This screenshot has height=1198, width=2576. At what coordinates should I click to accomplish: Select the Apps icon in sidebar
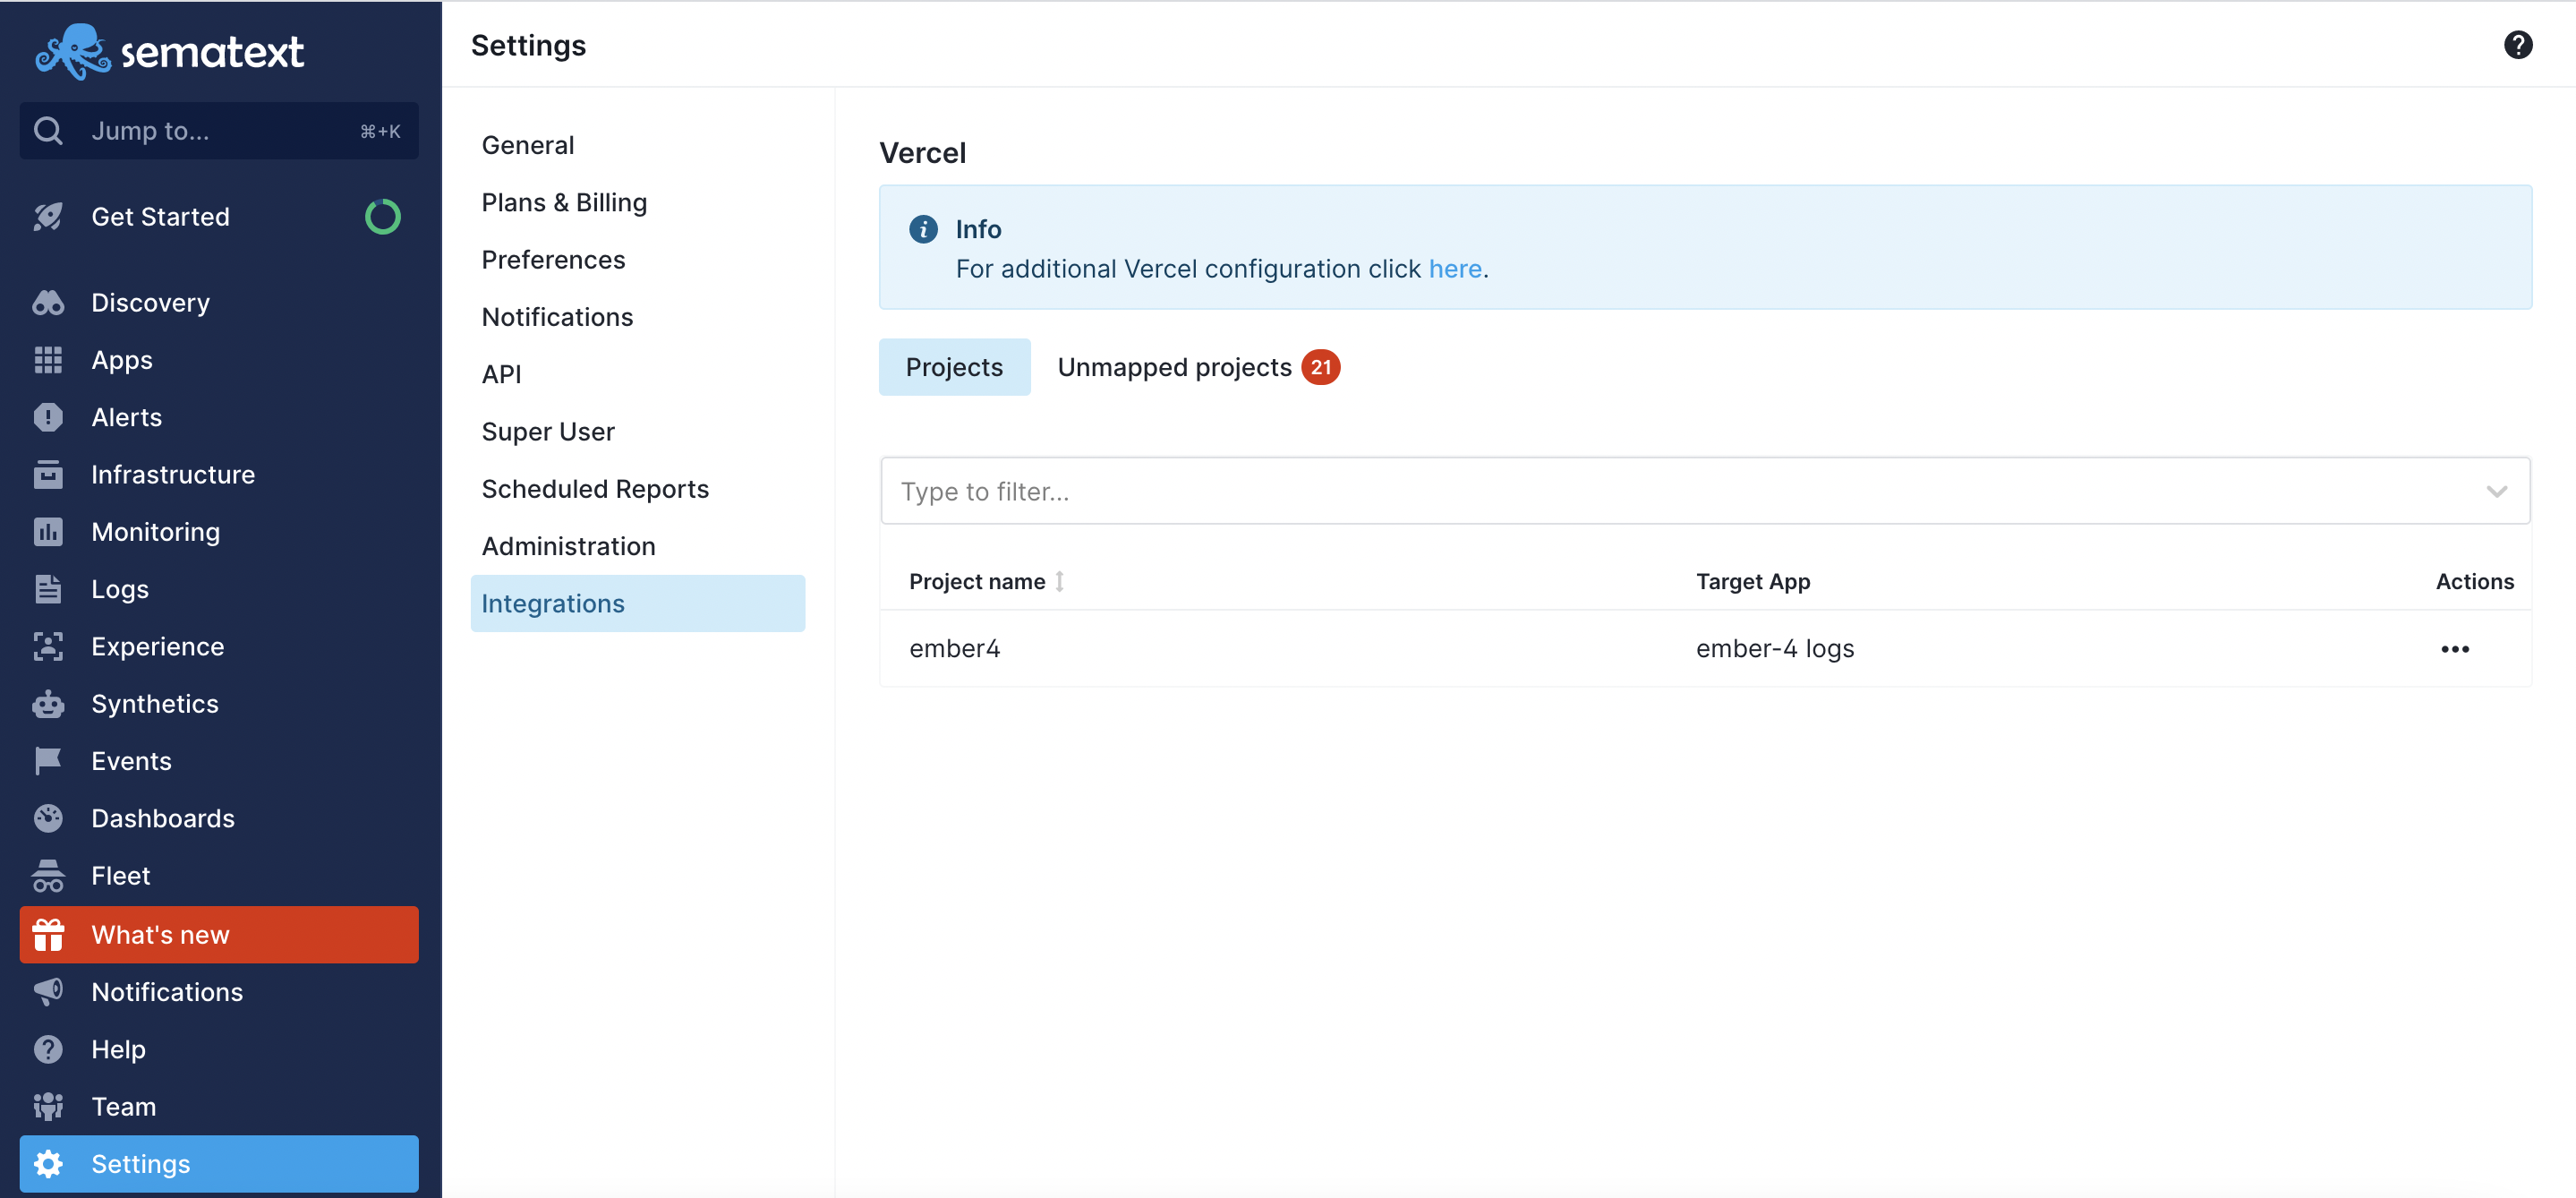(48, 359)
